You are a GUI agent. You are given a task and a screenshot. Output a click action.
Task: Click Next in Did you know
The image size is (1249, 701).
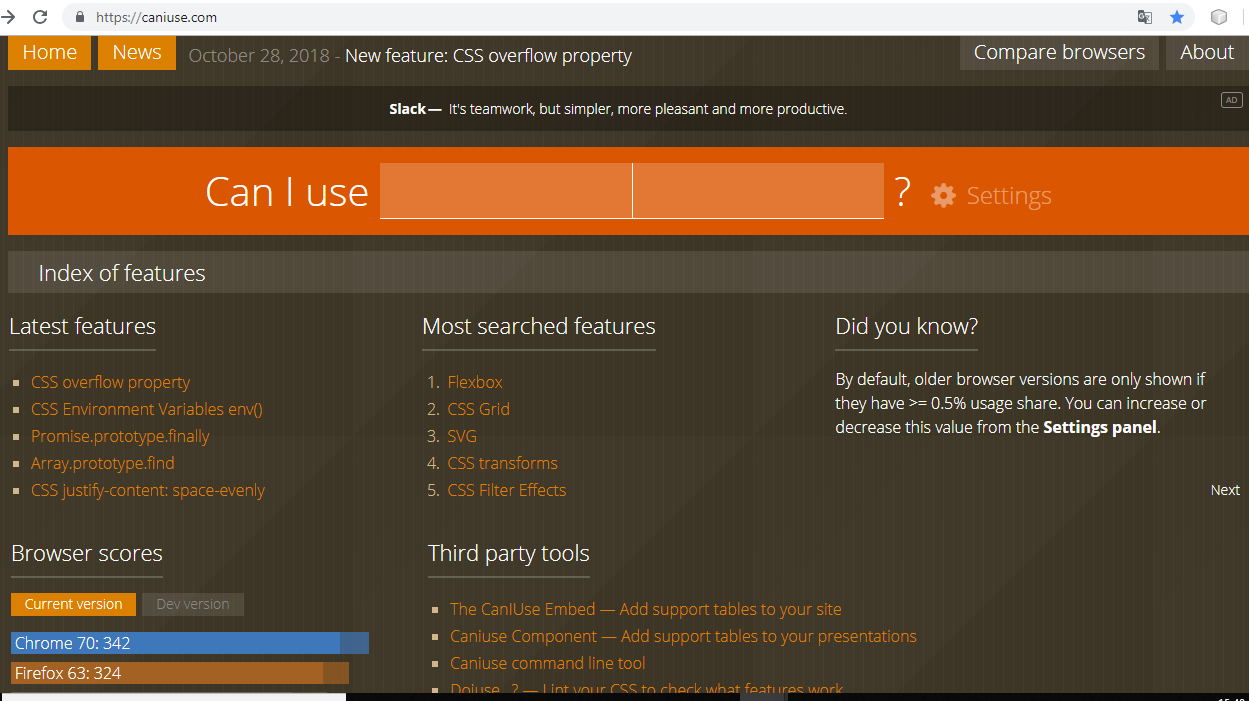tap(1225, 490)
